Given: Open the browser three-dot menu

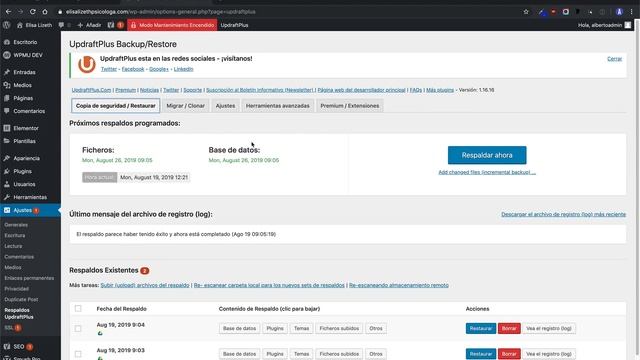Looking at the screenshot, I should coord(631,12).
